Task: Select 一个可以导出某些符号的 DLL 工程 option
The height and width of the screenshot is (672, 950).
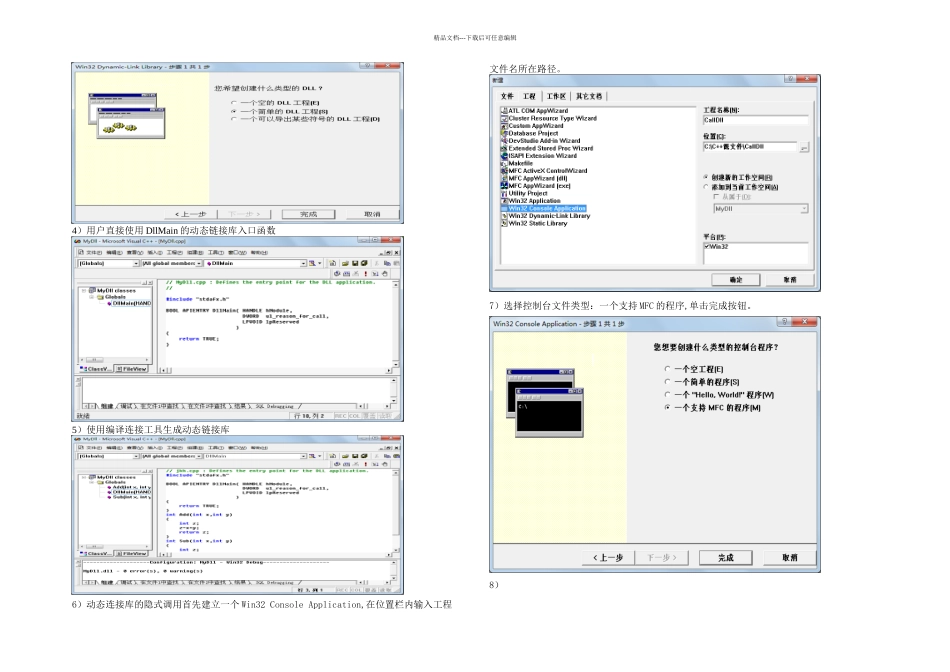Action: point(234,119)
